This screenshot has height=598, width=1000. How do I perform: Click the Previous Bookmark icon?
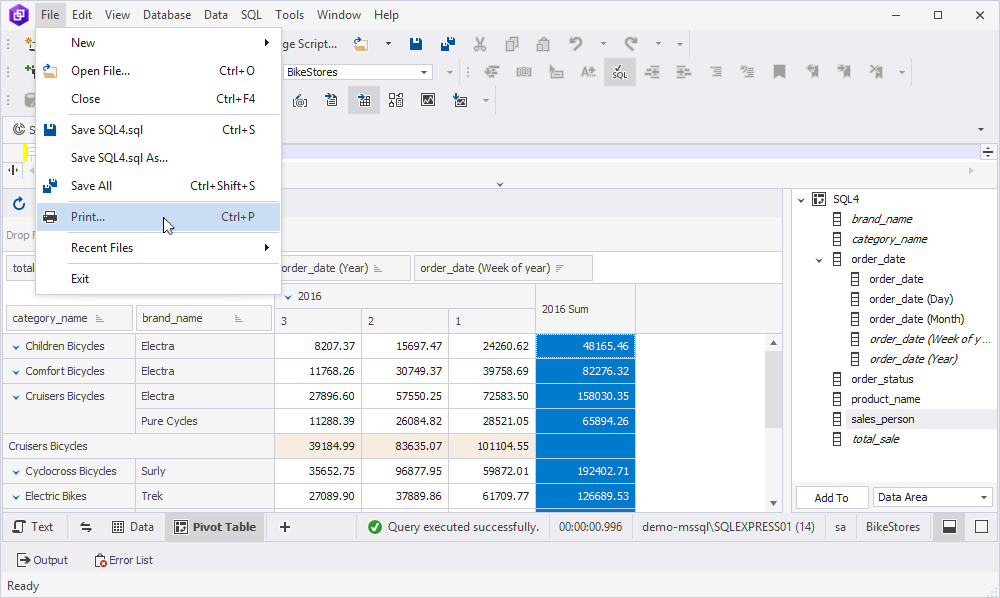[812, 72]
